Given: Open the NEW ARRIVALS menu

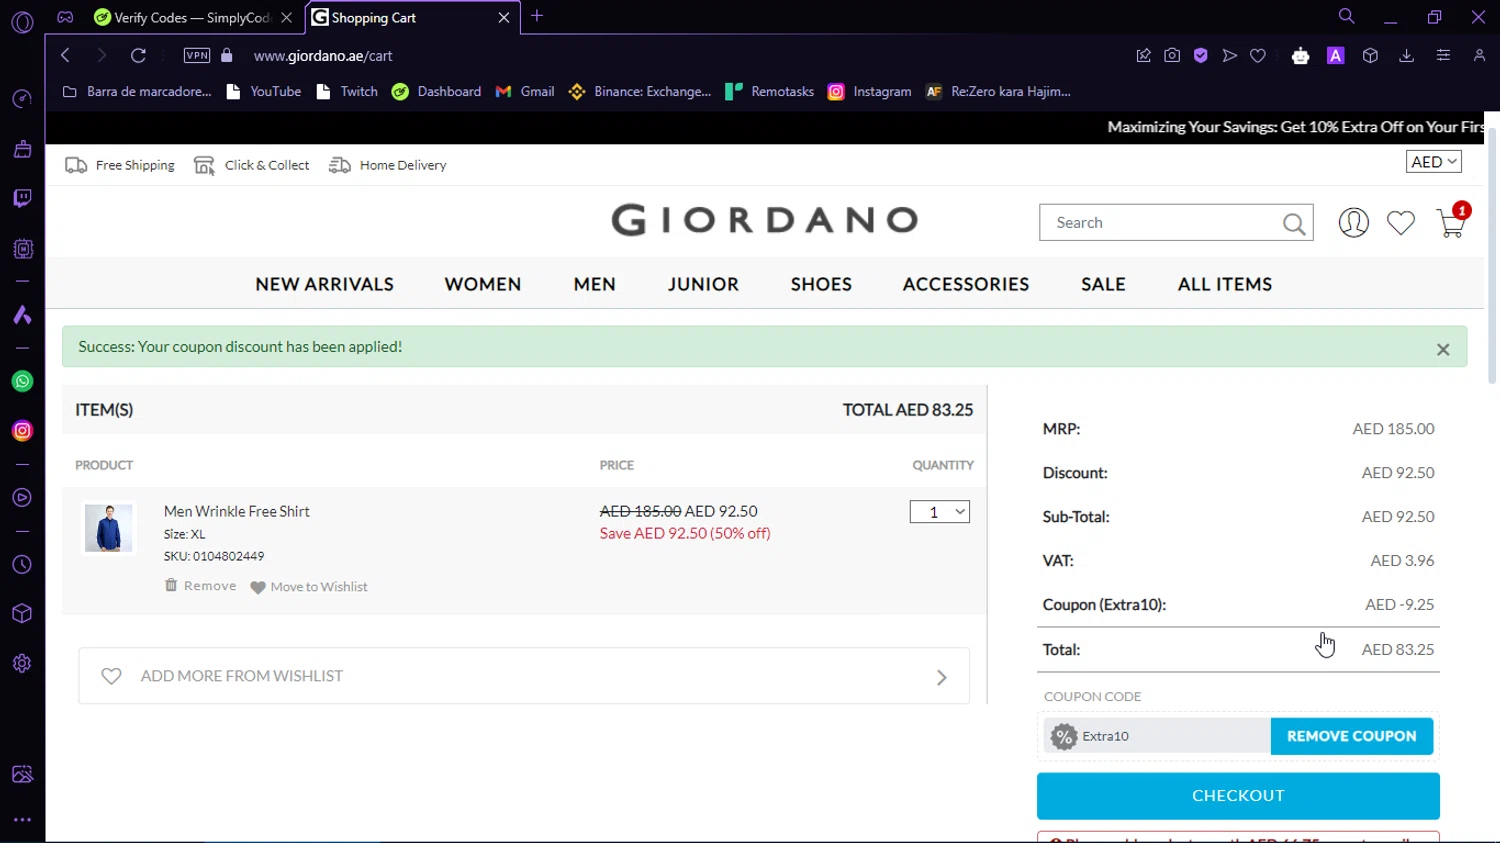Looking at the screenshot, I should tap(324, 284).
